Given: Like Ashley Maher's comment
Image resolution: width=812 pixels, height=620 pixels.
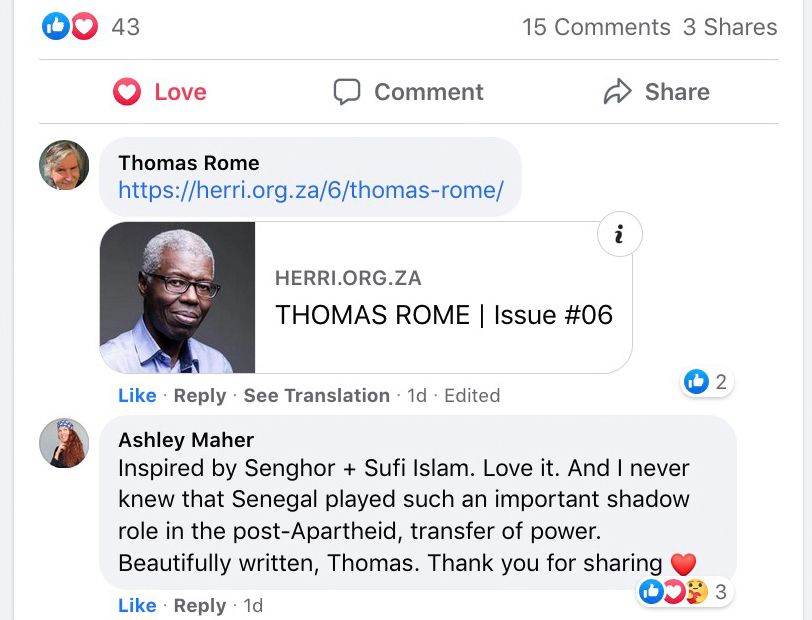Looking at the screenshot, I should click(x=137, y=605).
